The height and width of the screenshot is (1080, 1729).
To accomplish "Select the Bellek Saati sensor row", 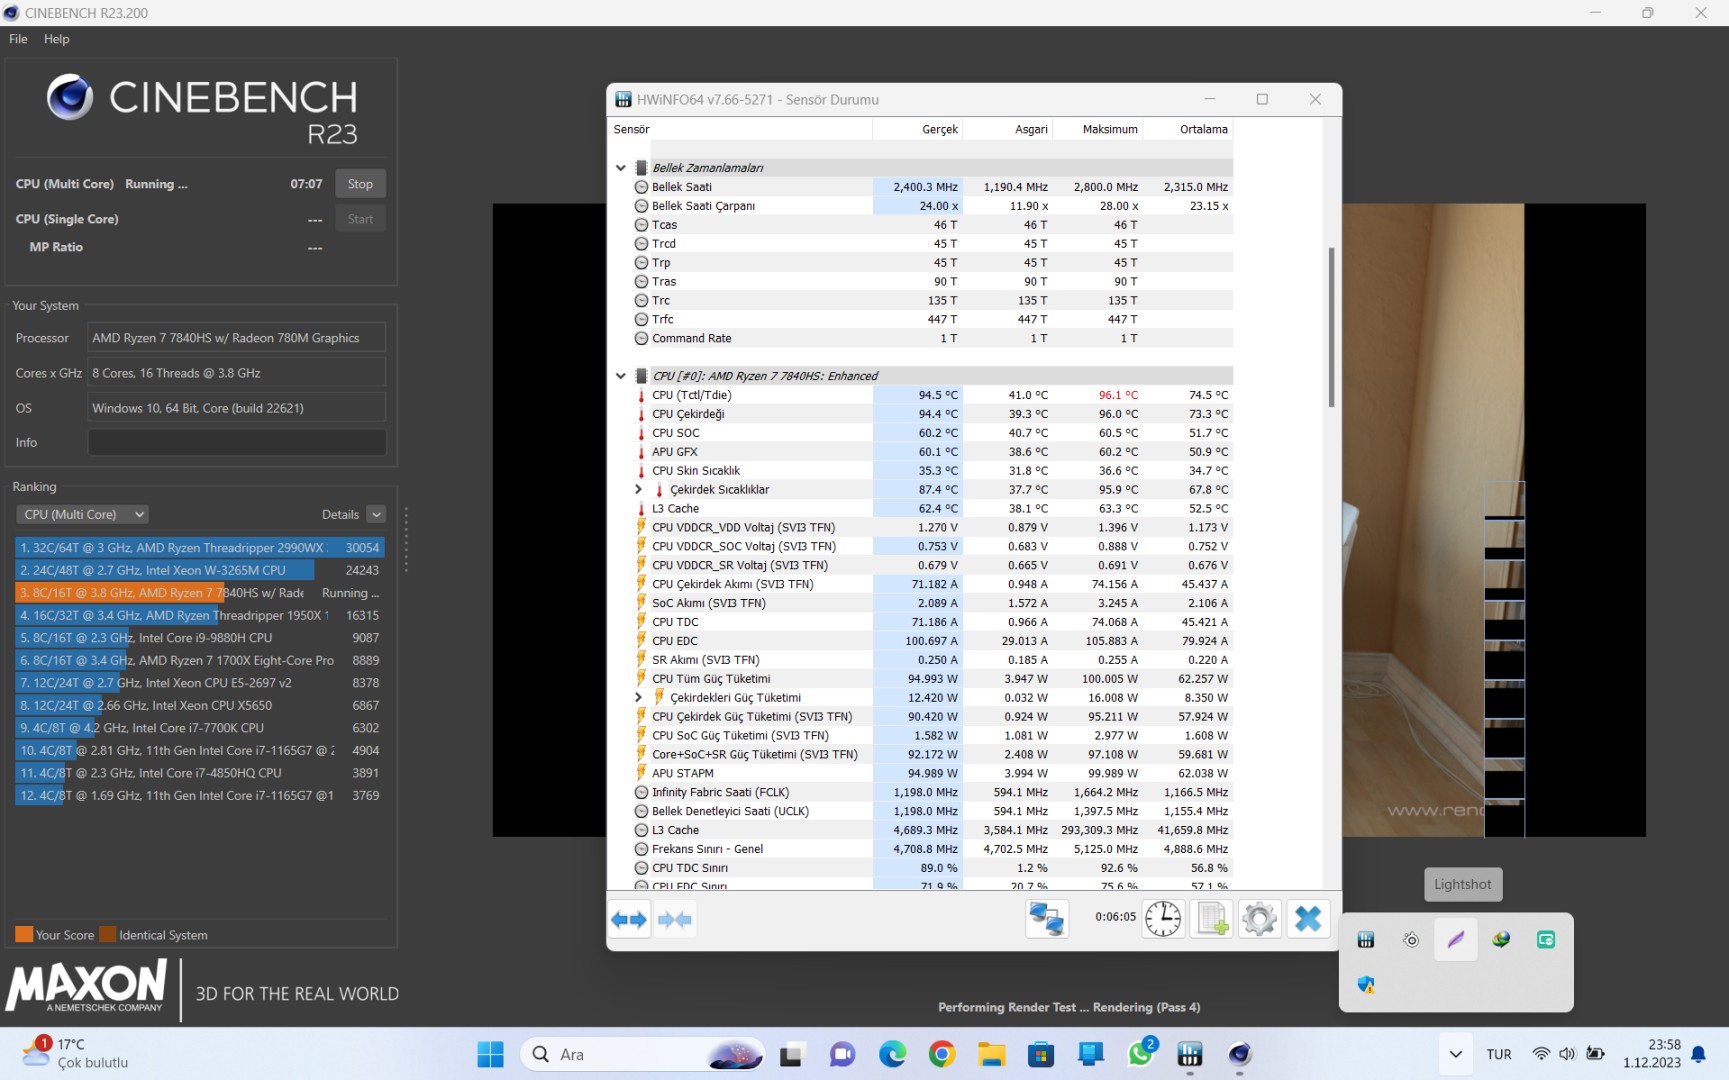I will coord(933,187).
